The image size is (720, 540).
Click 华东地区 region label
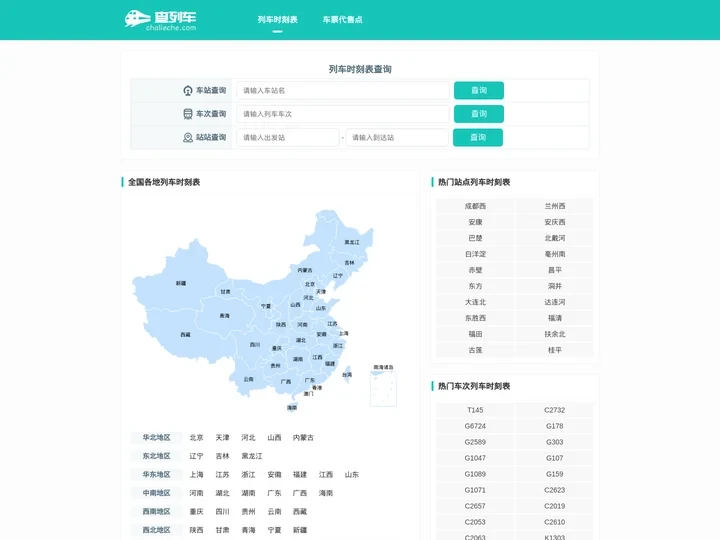tap(157, 474)
